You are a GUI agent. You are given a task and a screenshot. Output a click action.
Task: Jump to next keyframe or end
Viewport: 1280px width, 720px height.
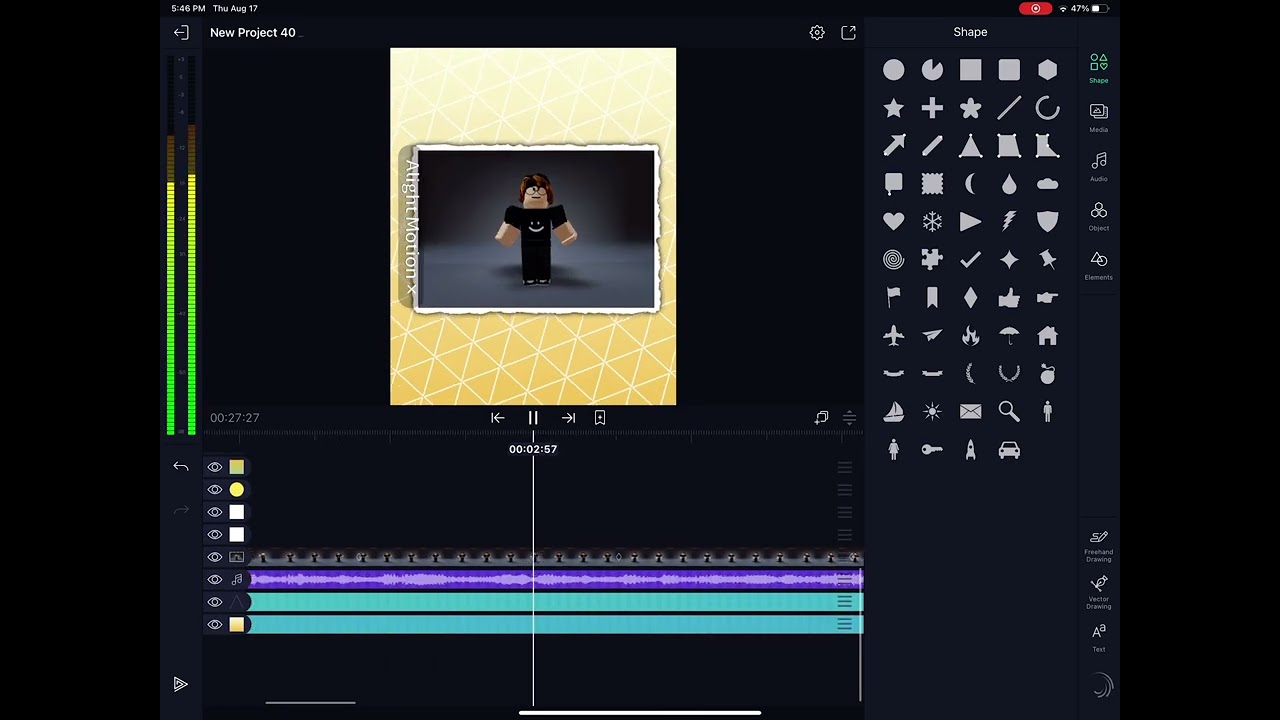[568, 418]
